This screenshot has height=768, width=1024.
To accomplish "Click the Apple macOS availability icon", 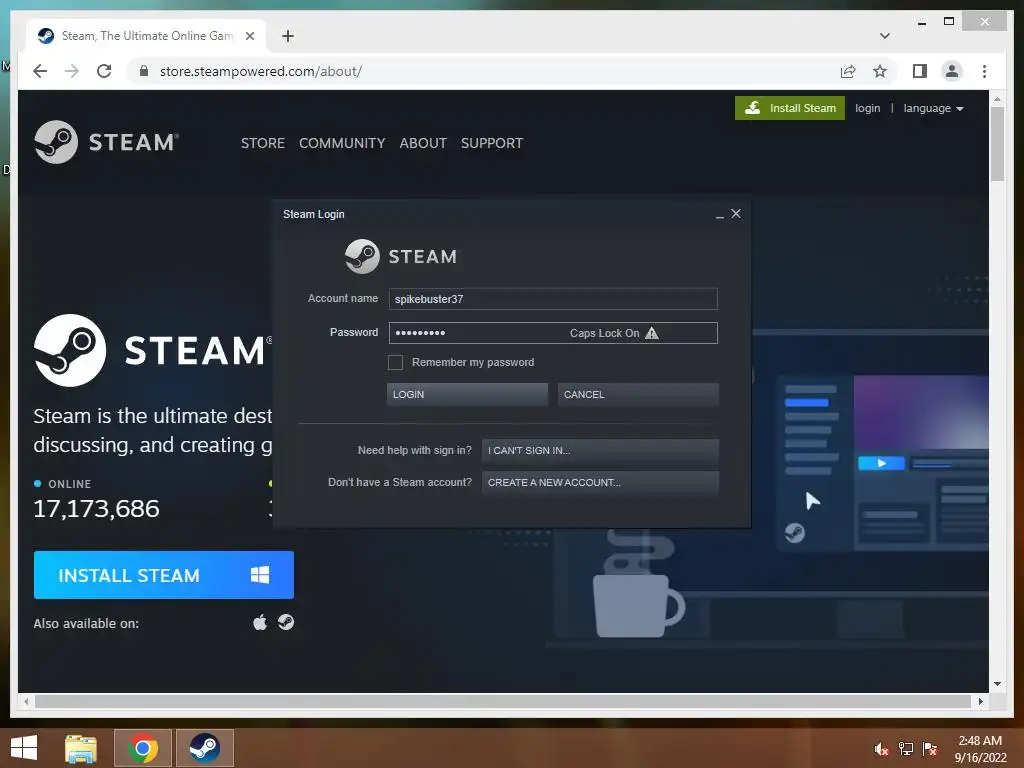I will point(260,622).
